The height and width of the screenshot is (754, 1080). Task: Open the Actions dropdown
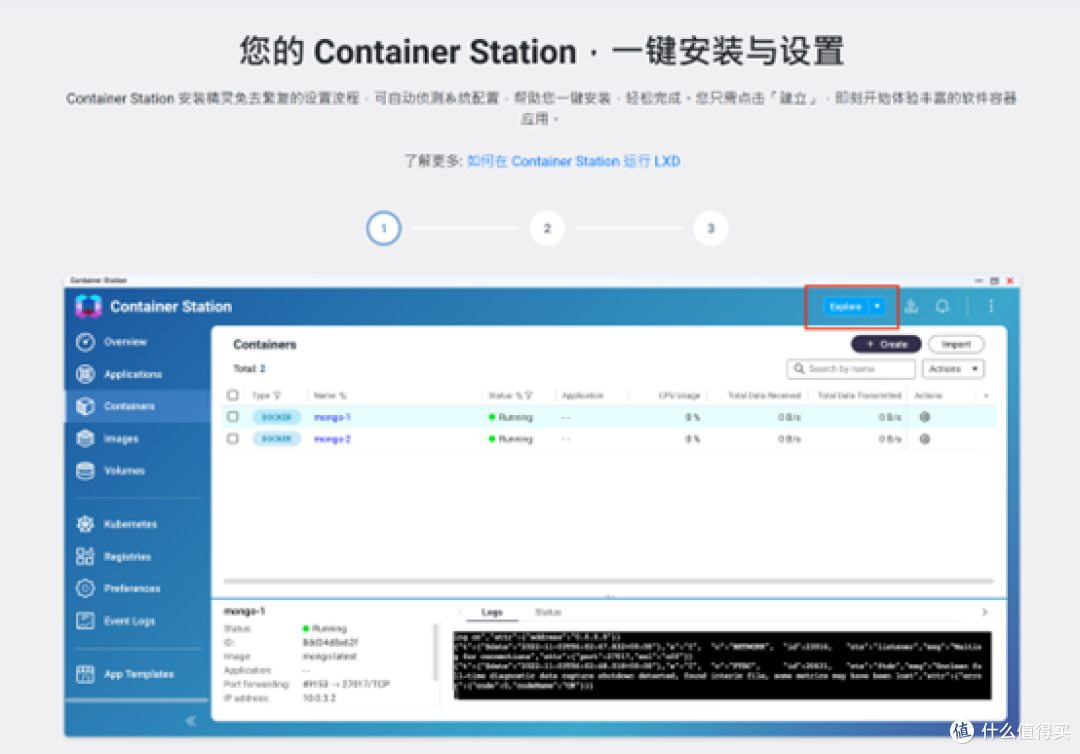(x=953, y=369)
